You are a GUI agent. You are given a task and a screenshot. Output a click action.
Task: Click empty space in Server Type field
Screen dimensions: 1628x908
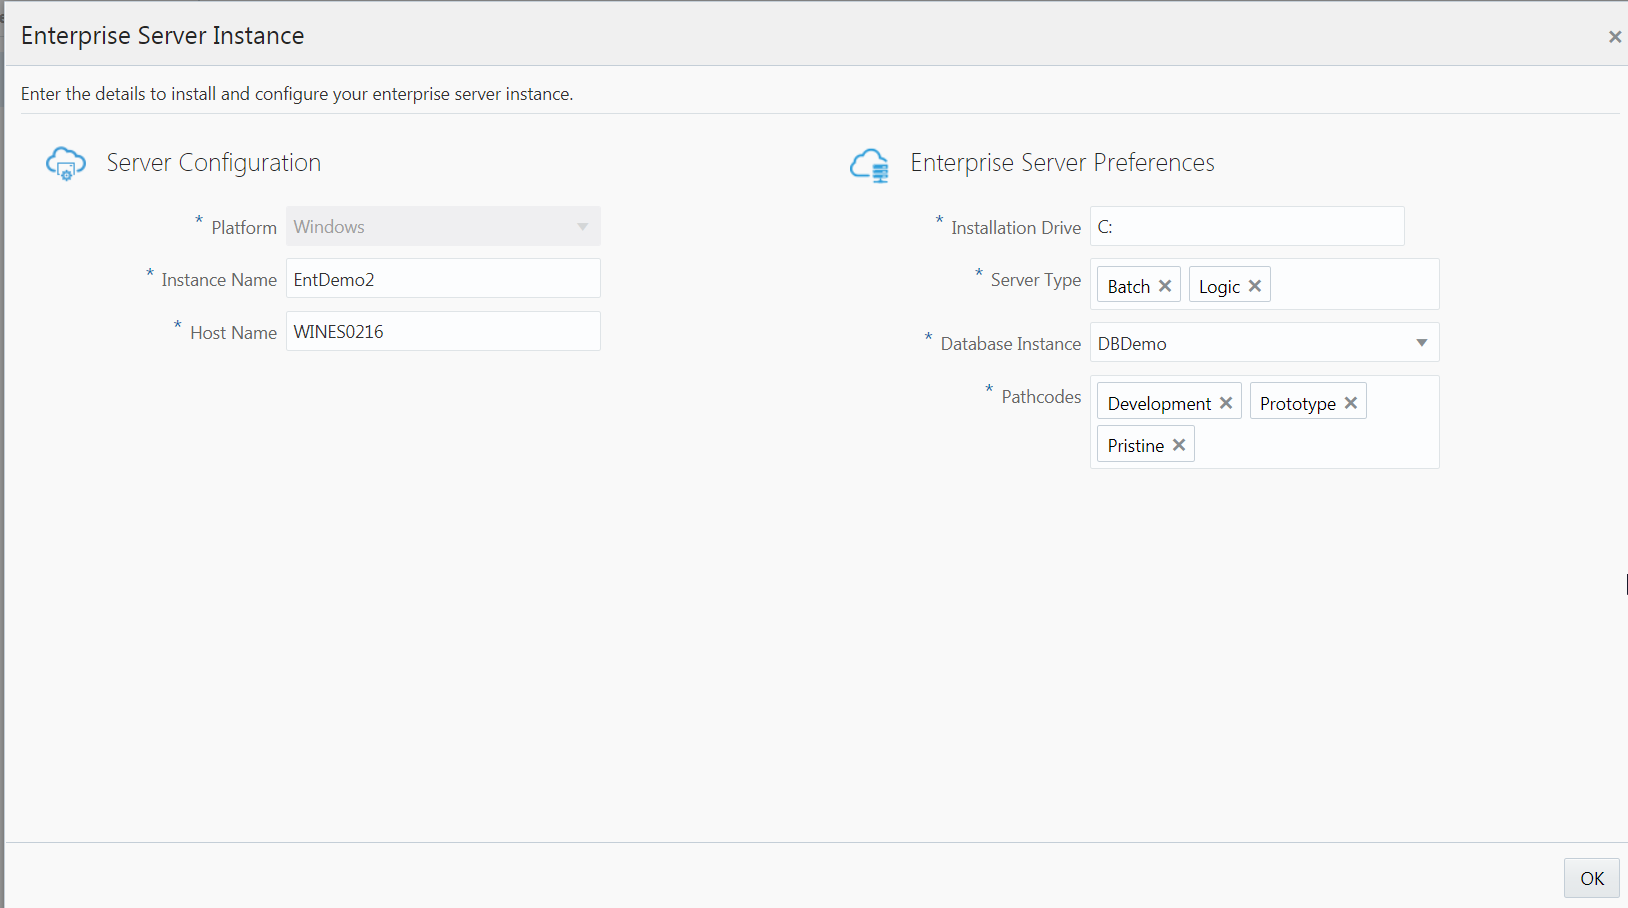(1355, 286)
